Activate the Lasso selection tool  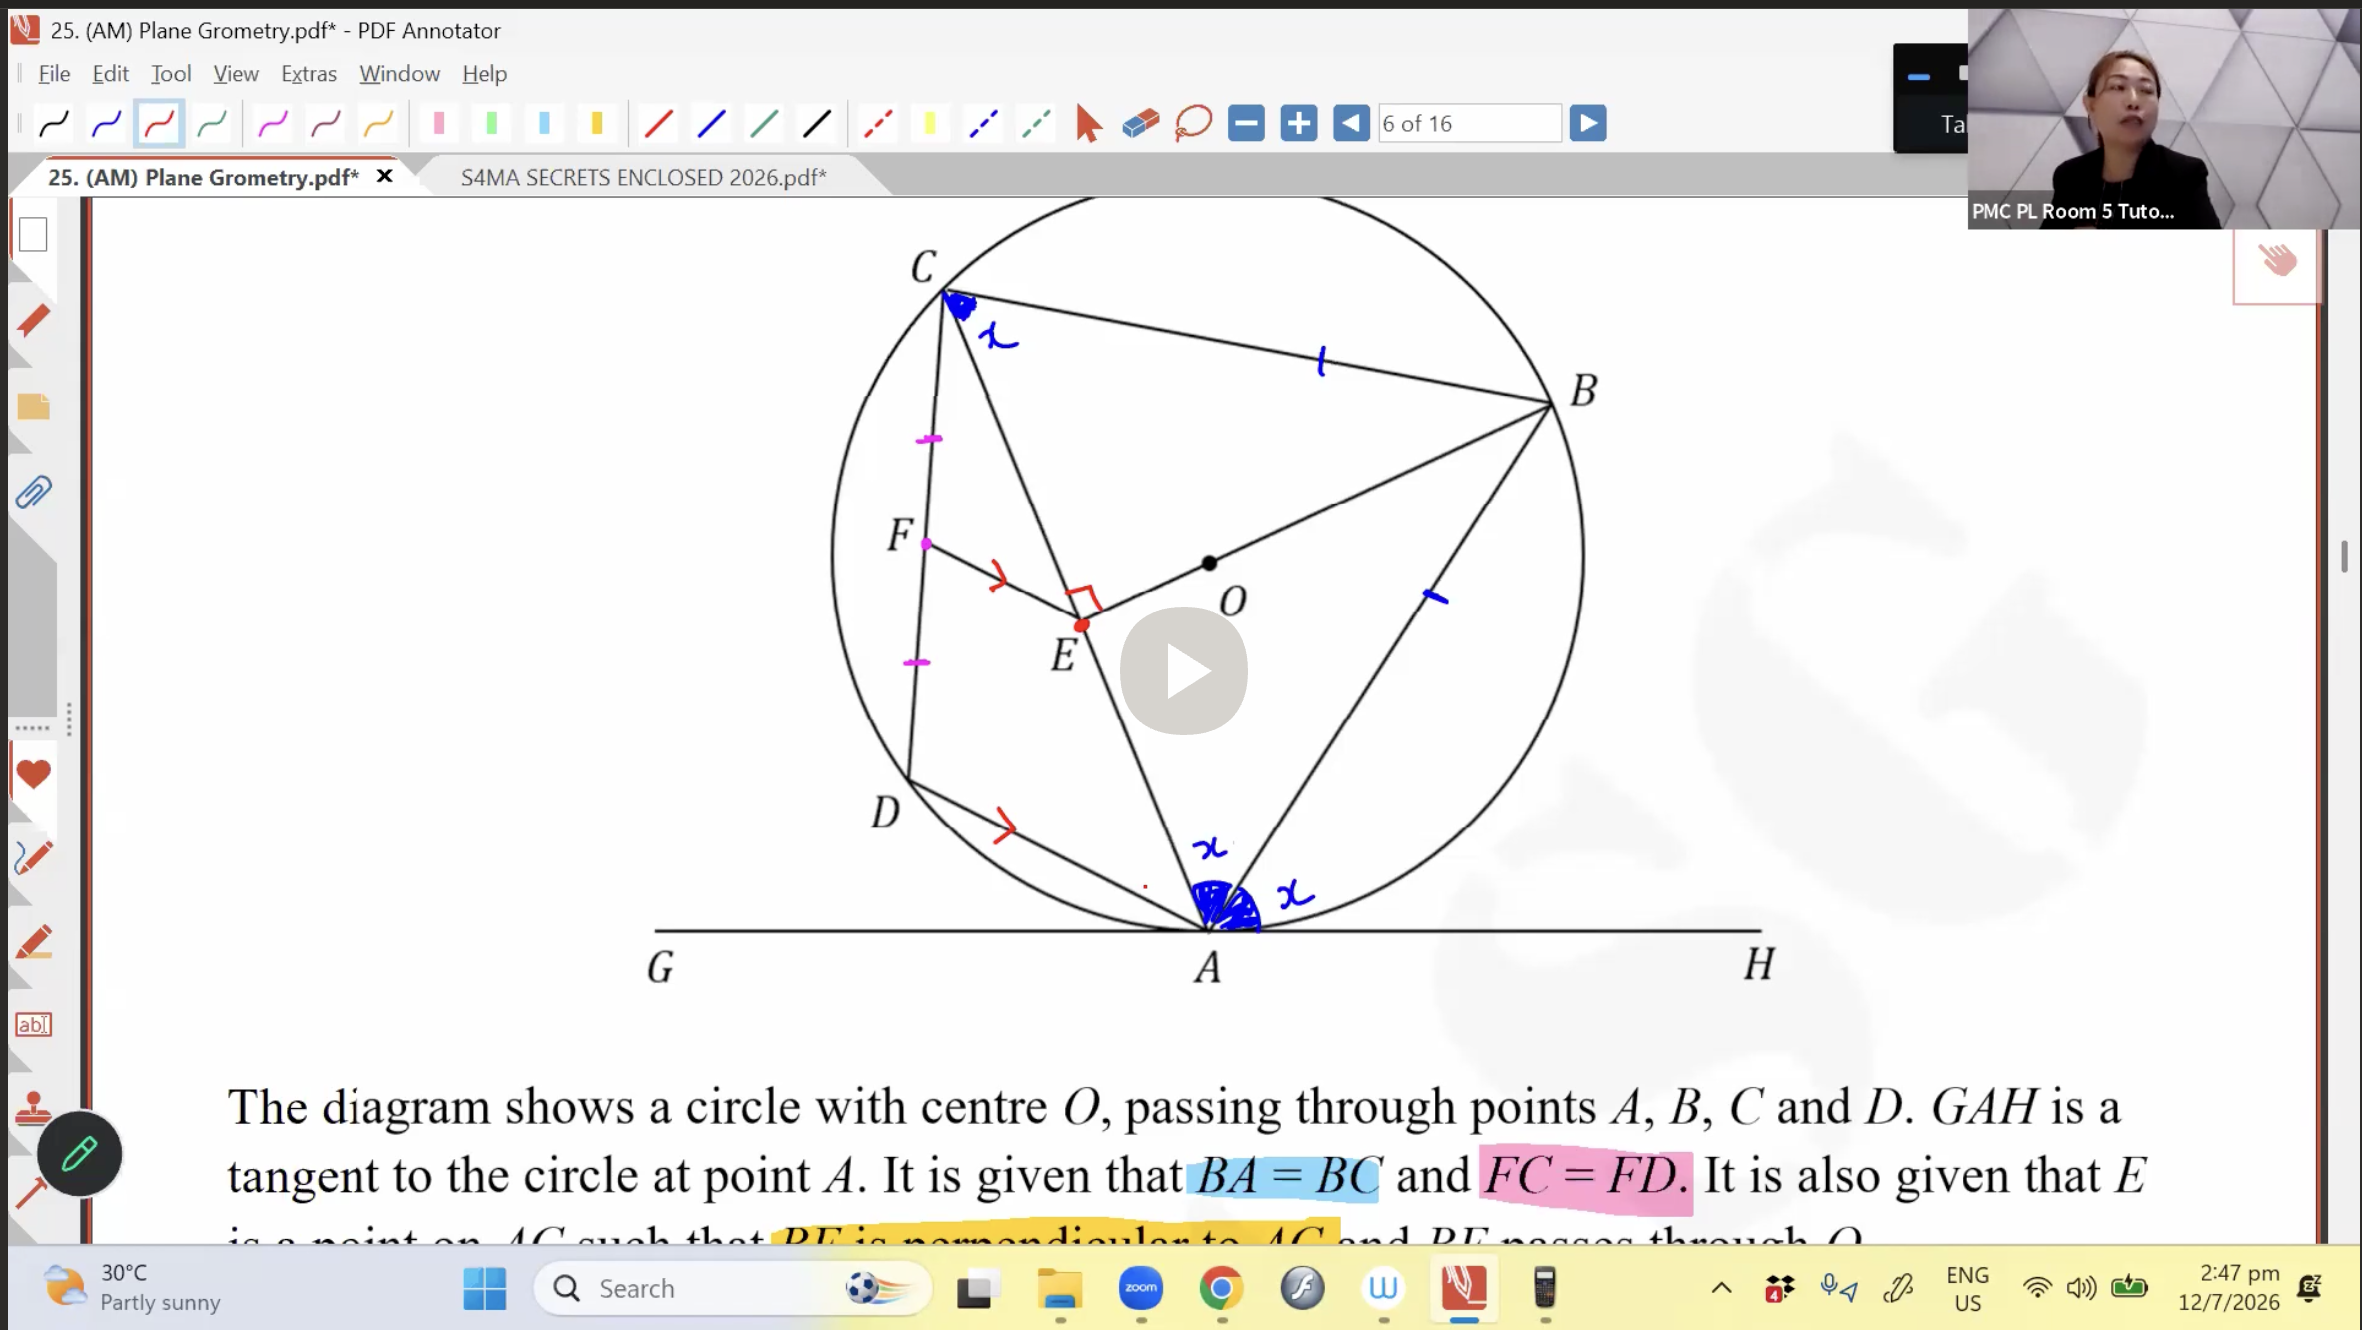[1193, 124]
